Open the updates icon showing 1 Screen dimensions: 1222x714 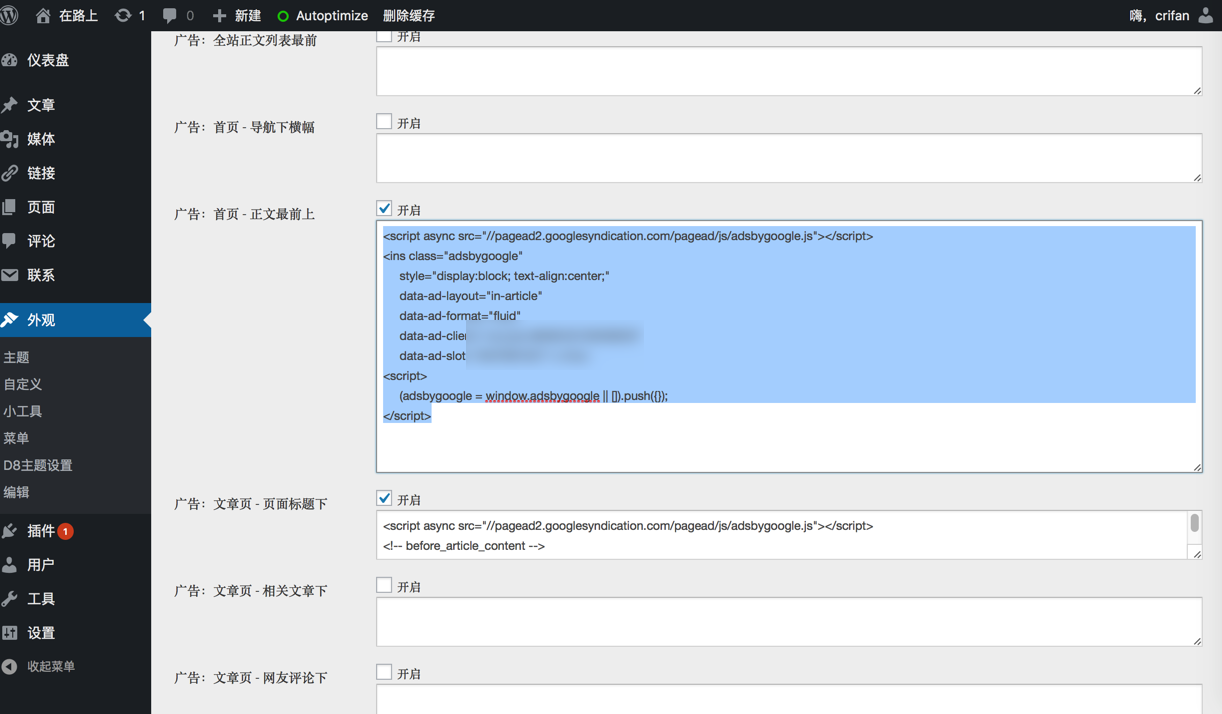point(123,15)
